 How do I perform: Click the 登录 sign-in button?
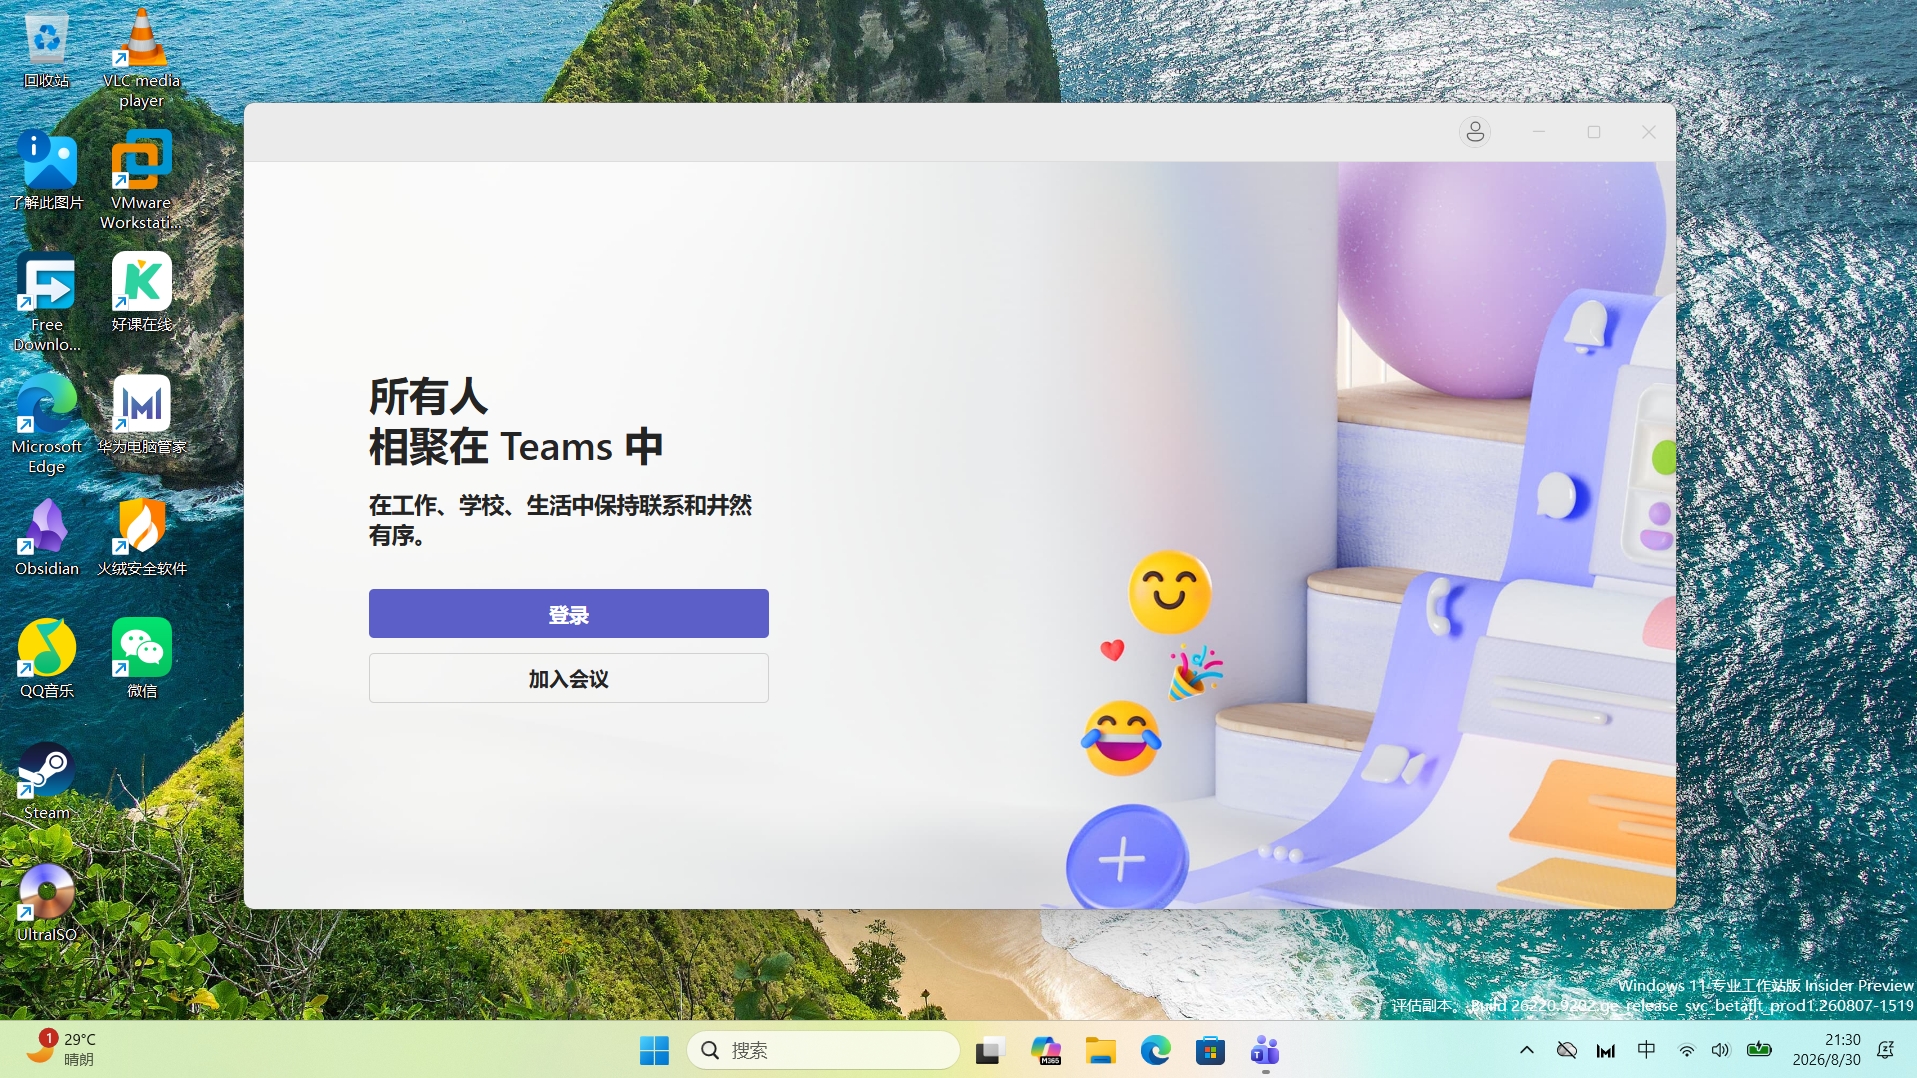tap(568, 613)
